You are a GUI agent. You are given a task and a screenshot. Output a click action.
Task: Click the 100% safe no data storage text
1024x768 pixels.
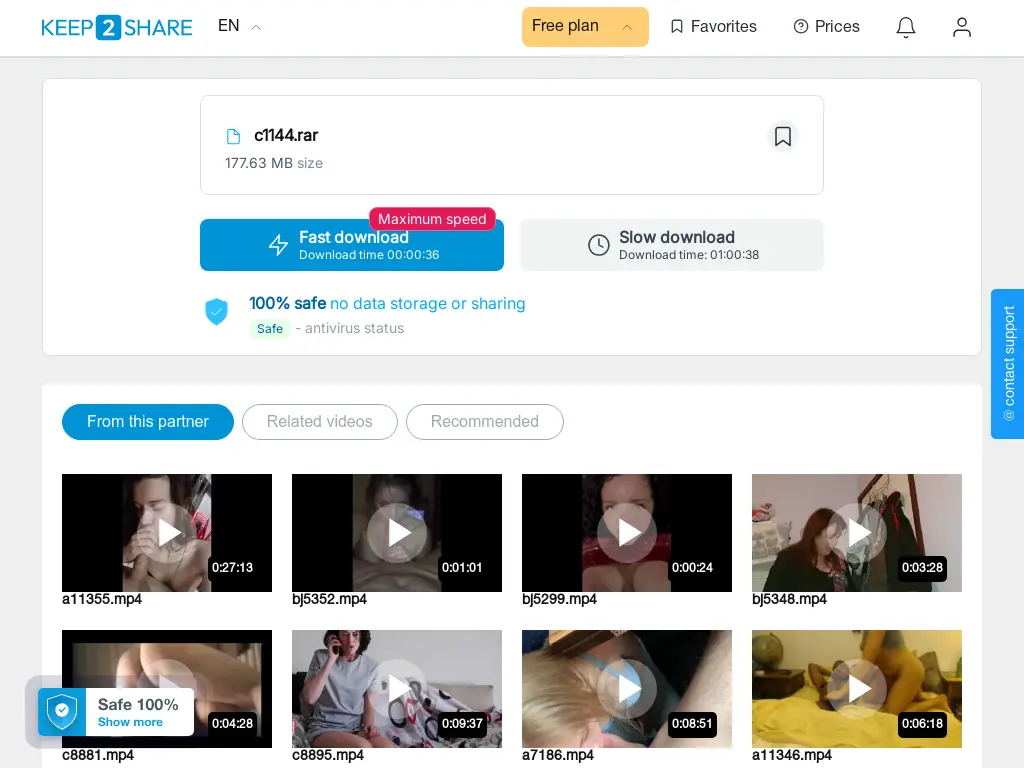pos(387,304)
